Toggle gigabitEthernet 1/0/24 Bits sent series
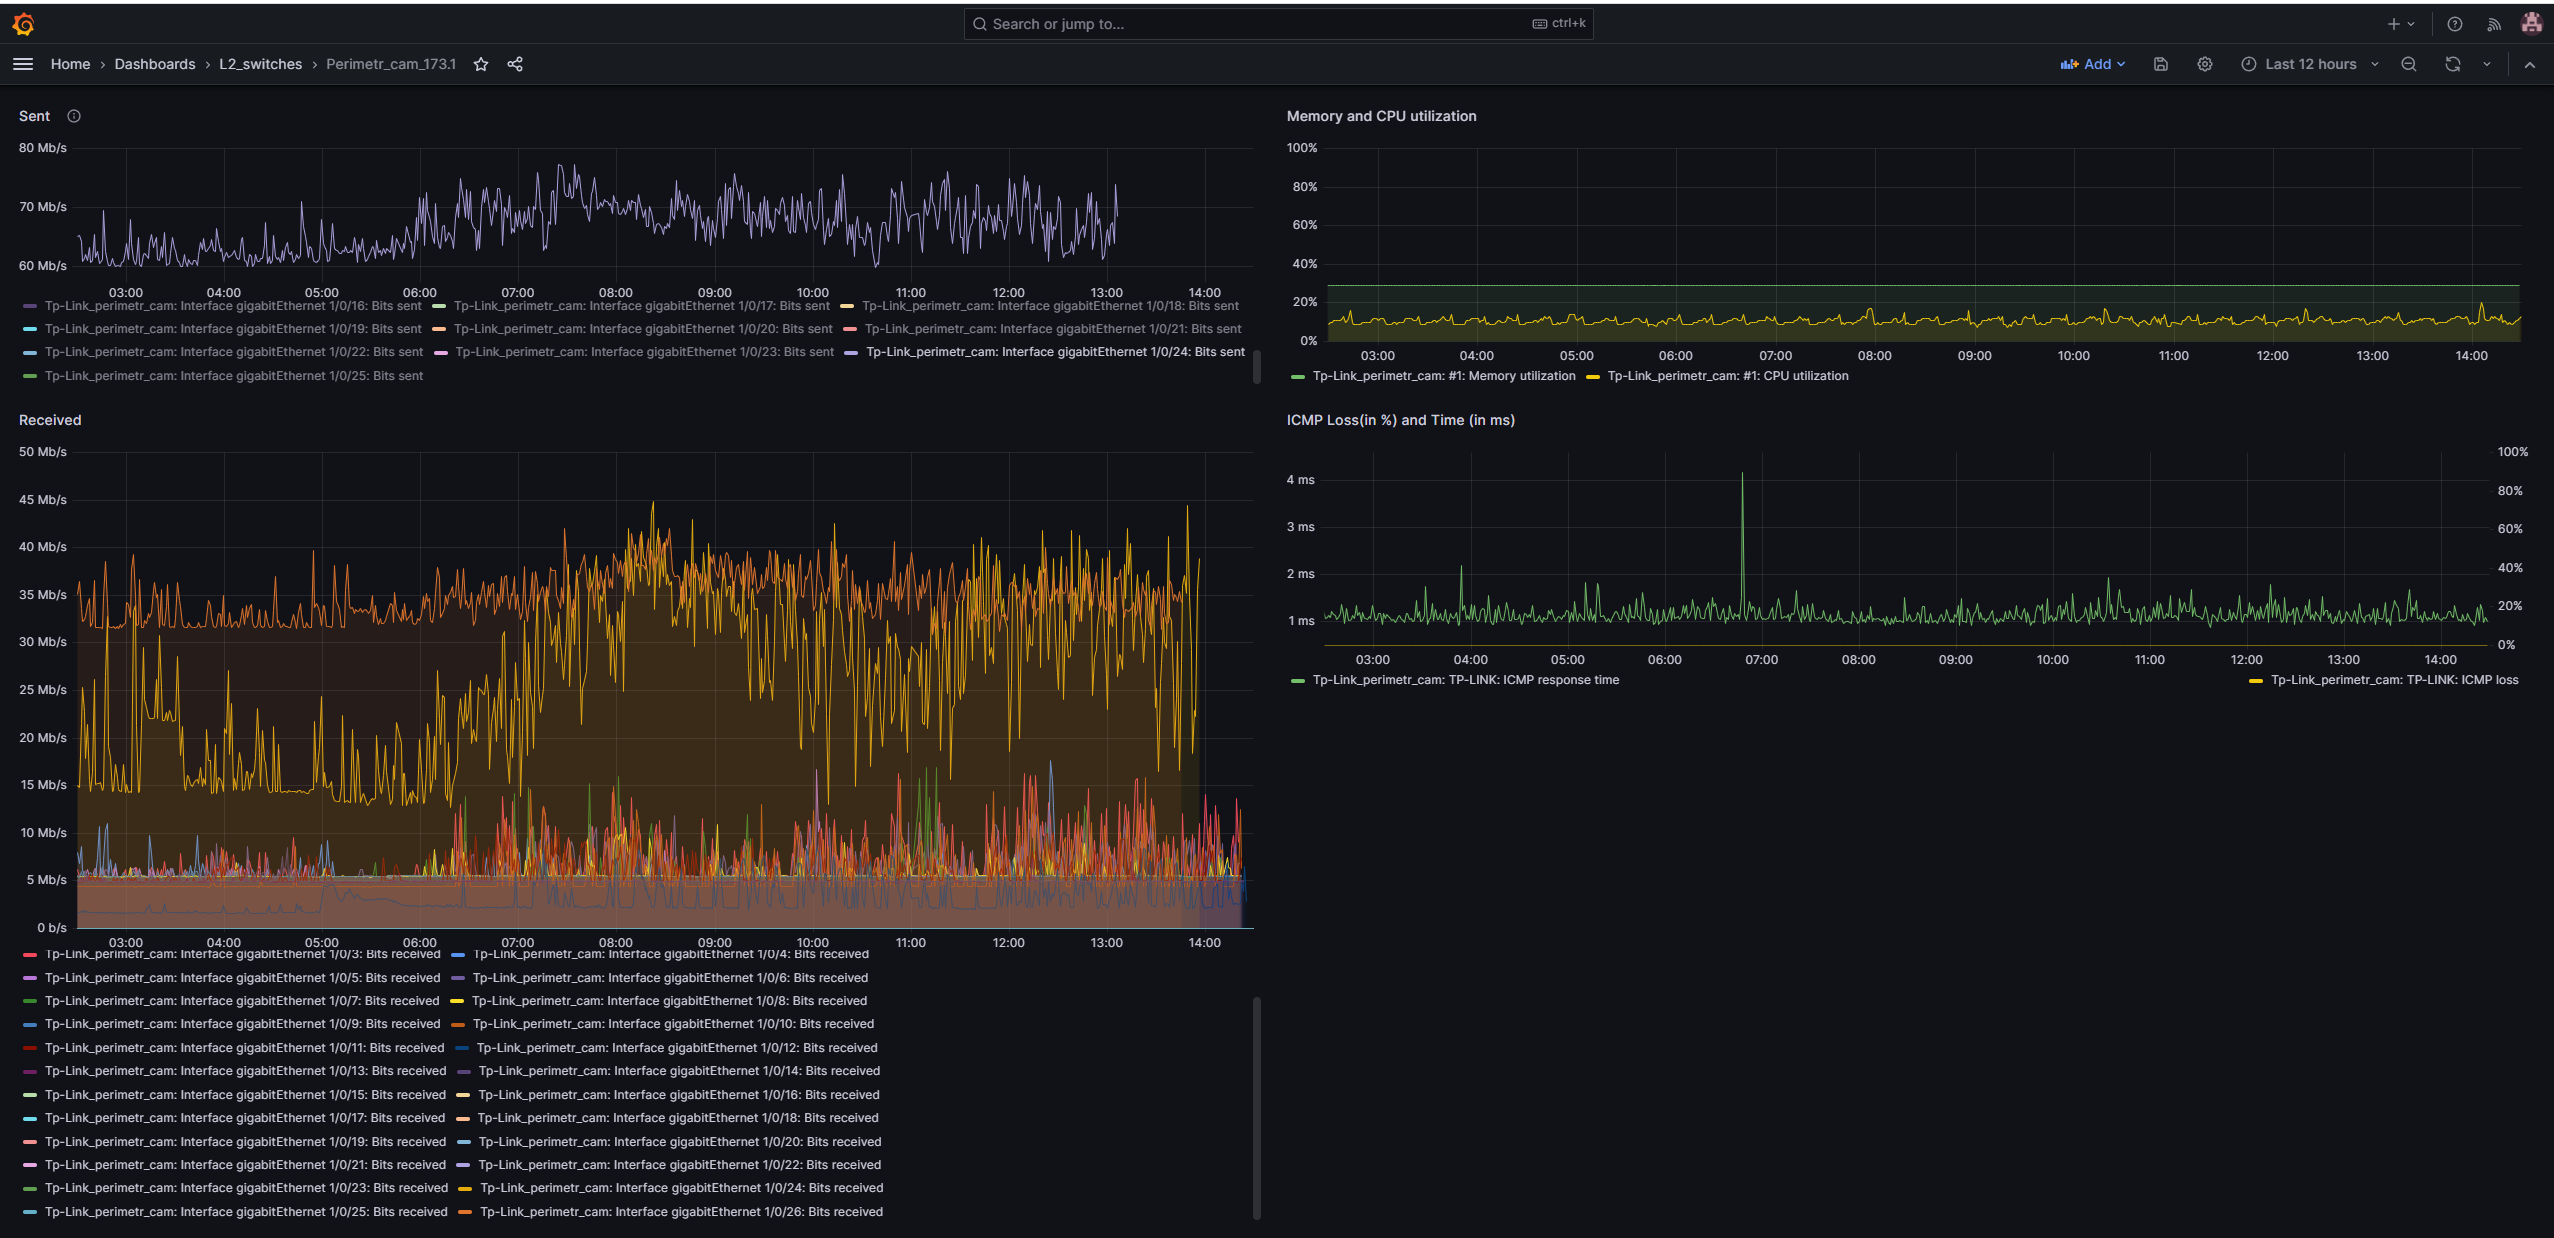The width and height of the screenshot is (2554, 1238). [1055, 352]
